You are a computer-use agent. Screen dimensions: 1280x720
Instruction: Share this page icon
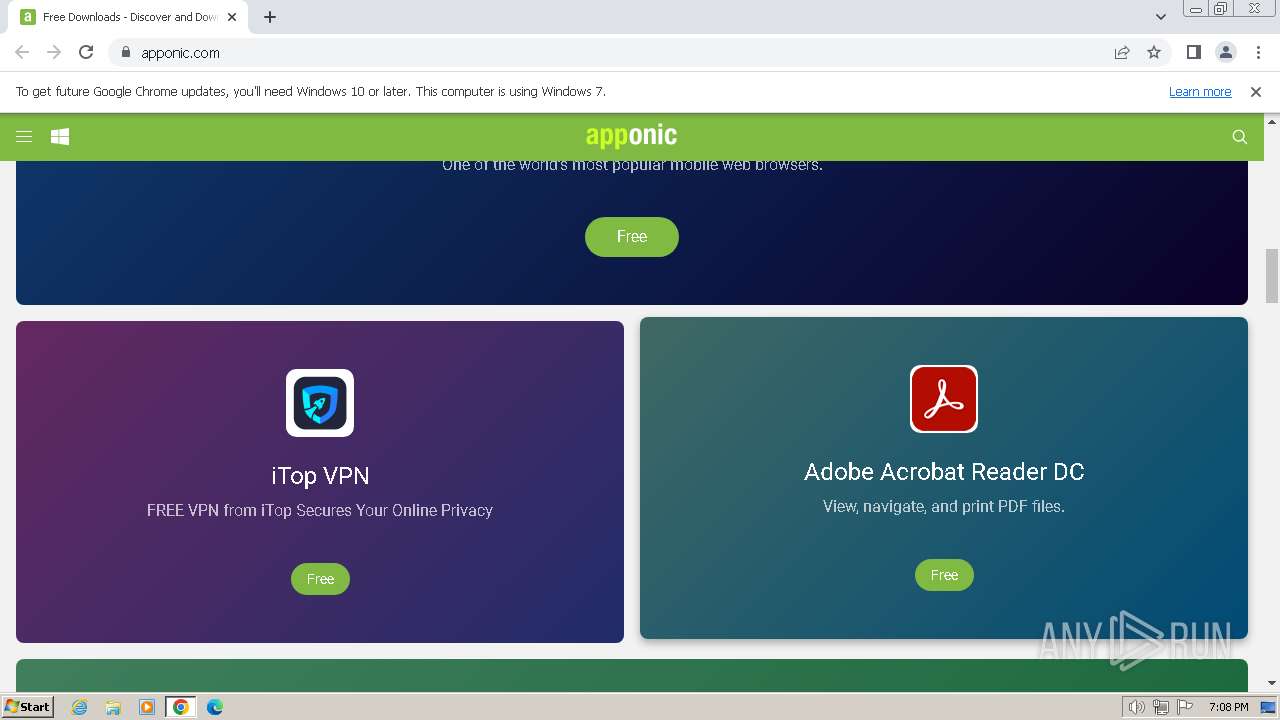[x=1122, y=53]
